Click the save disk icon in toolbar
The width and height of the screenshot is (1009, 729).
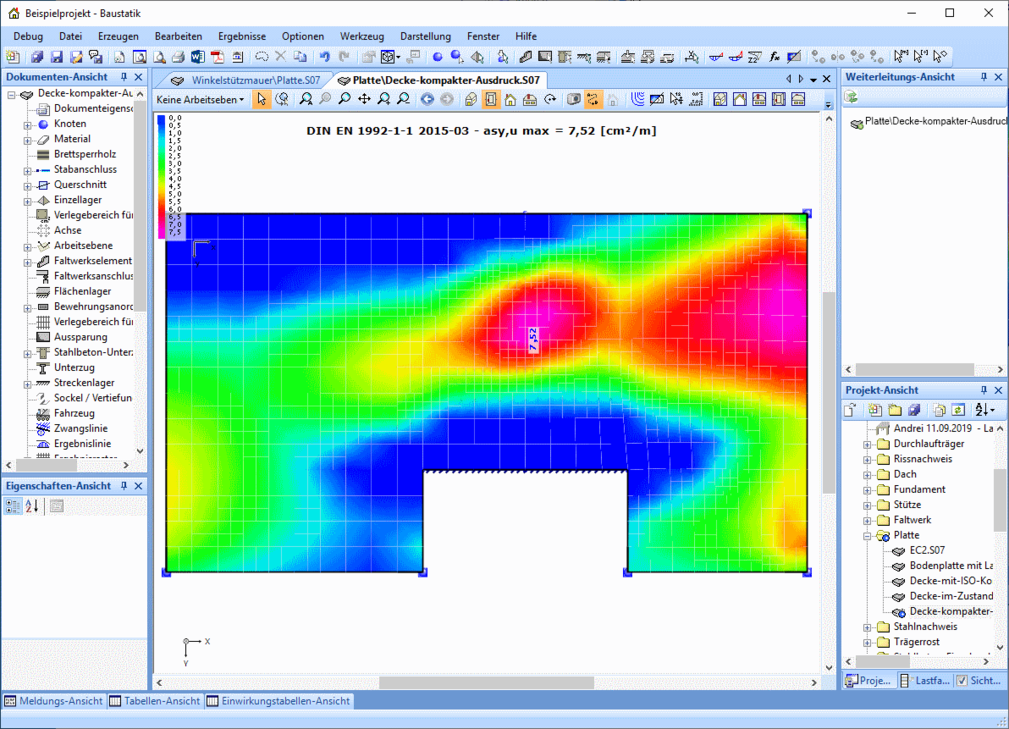tap(57, 57)
